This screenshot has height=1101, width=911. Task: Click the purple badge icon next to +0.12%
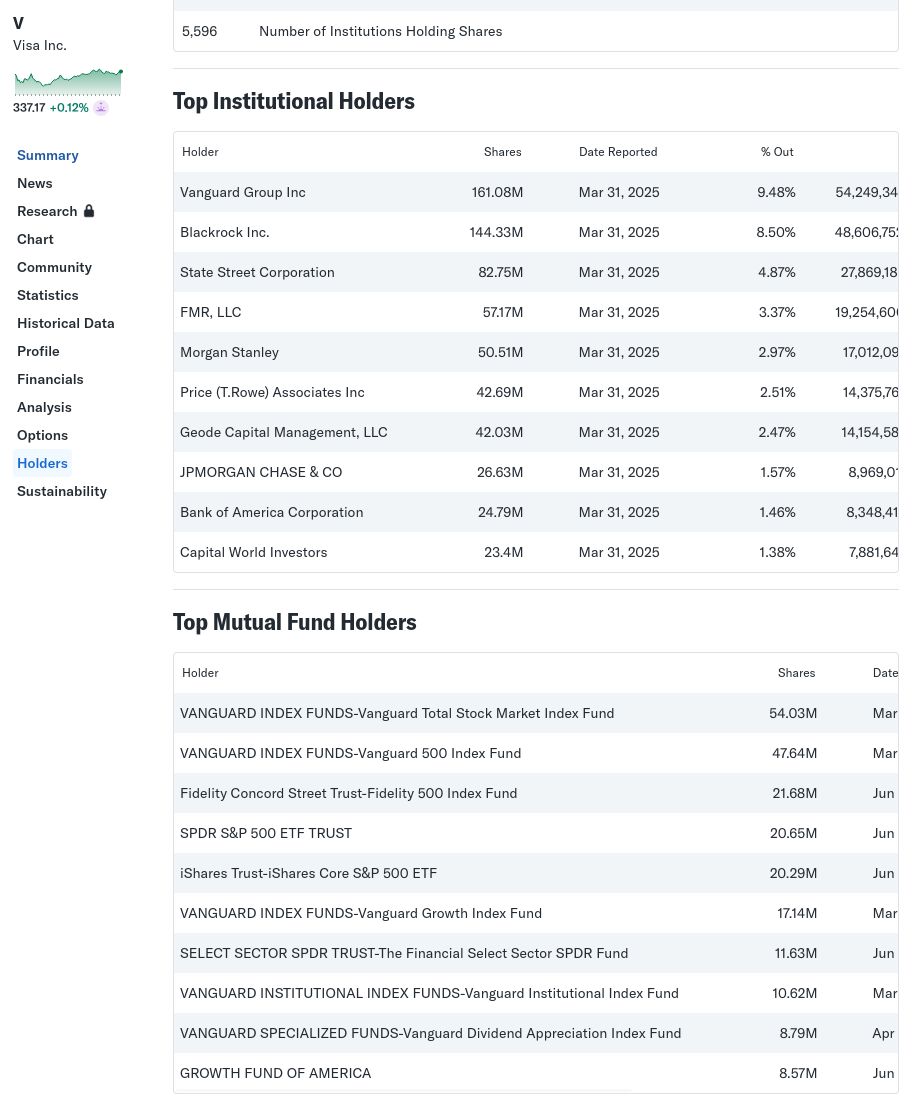click(x=101, y=107)
